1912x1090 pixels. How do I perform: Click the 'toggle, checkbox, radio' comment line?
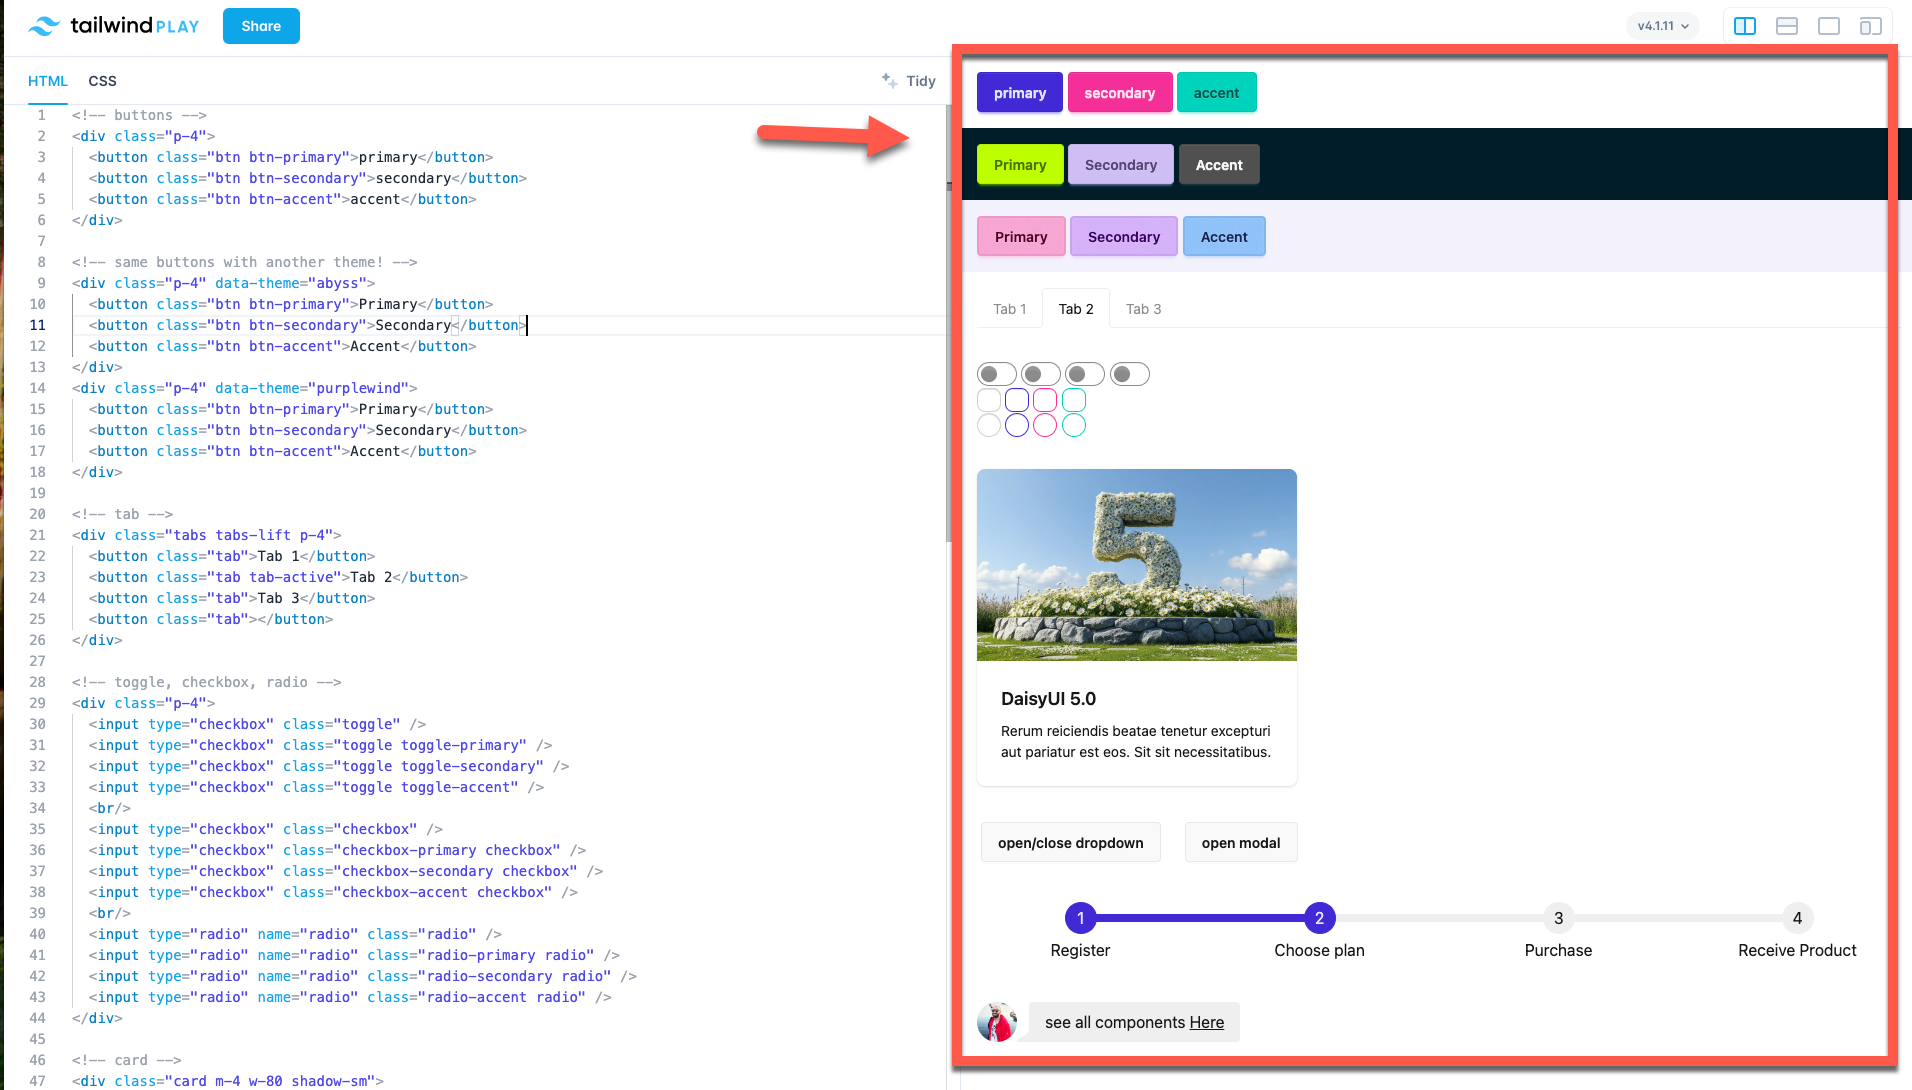tap(207, 682)
